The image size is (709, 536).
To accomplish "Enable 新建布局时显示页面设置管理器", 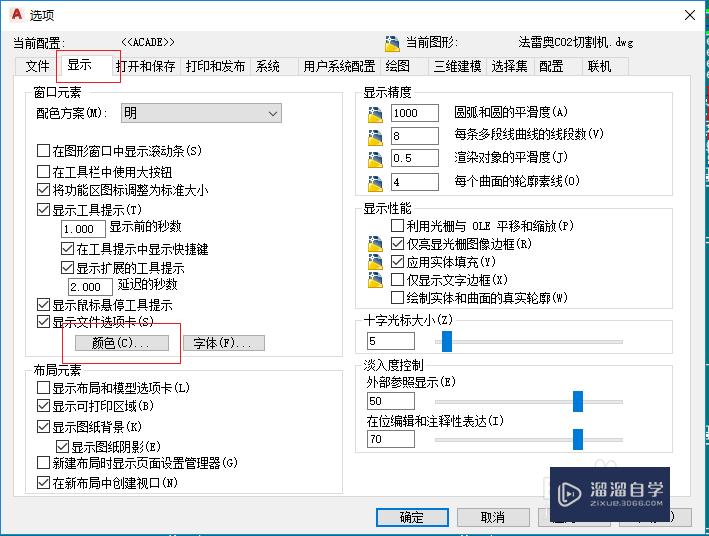I will (43, 463).
